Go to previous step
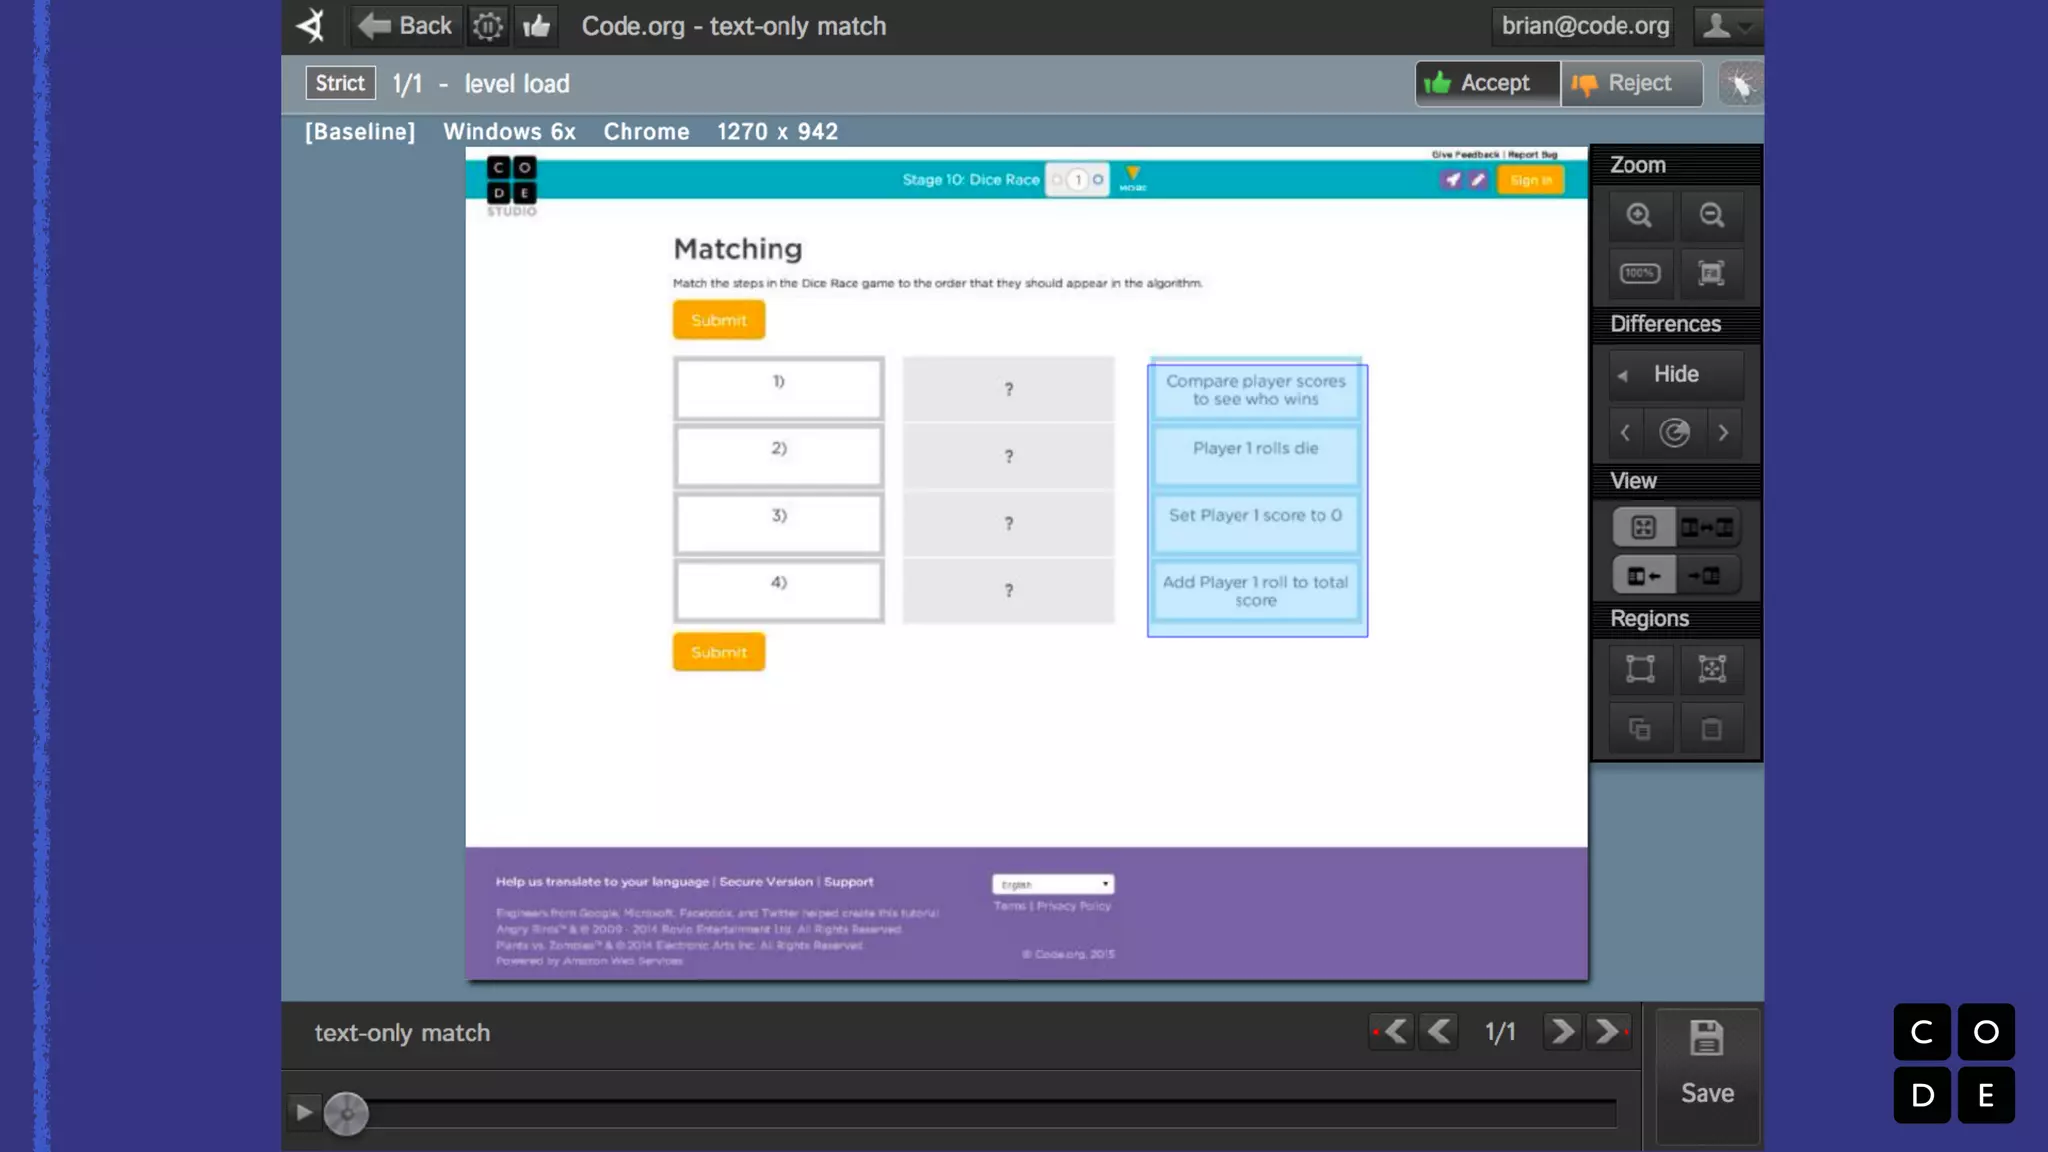2048x1152 pixels. pyautogui.click(x=1439, y=1031)
